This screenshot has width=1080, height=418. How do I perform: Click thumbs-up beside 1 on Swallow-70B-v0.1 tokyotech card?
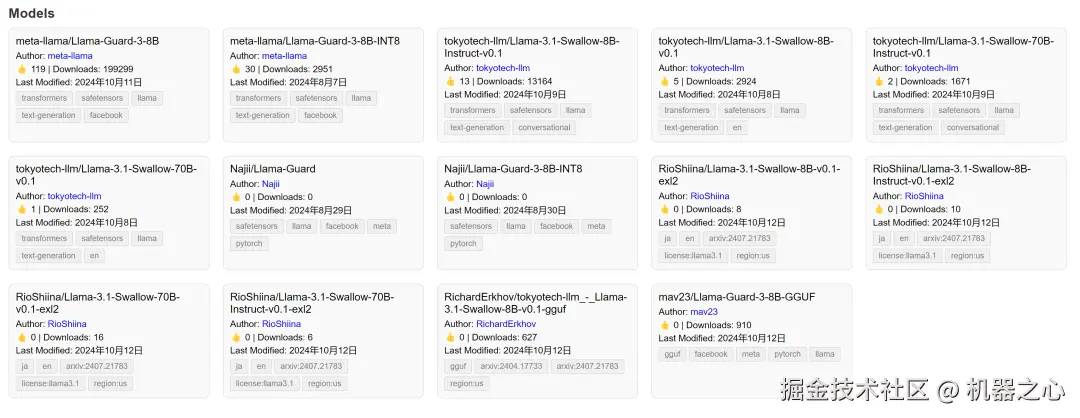point(21,209)
